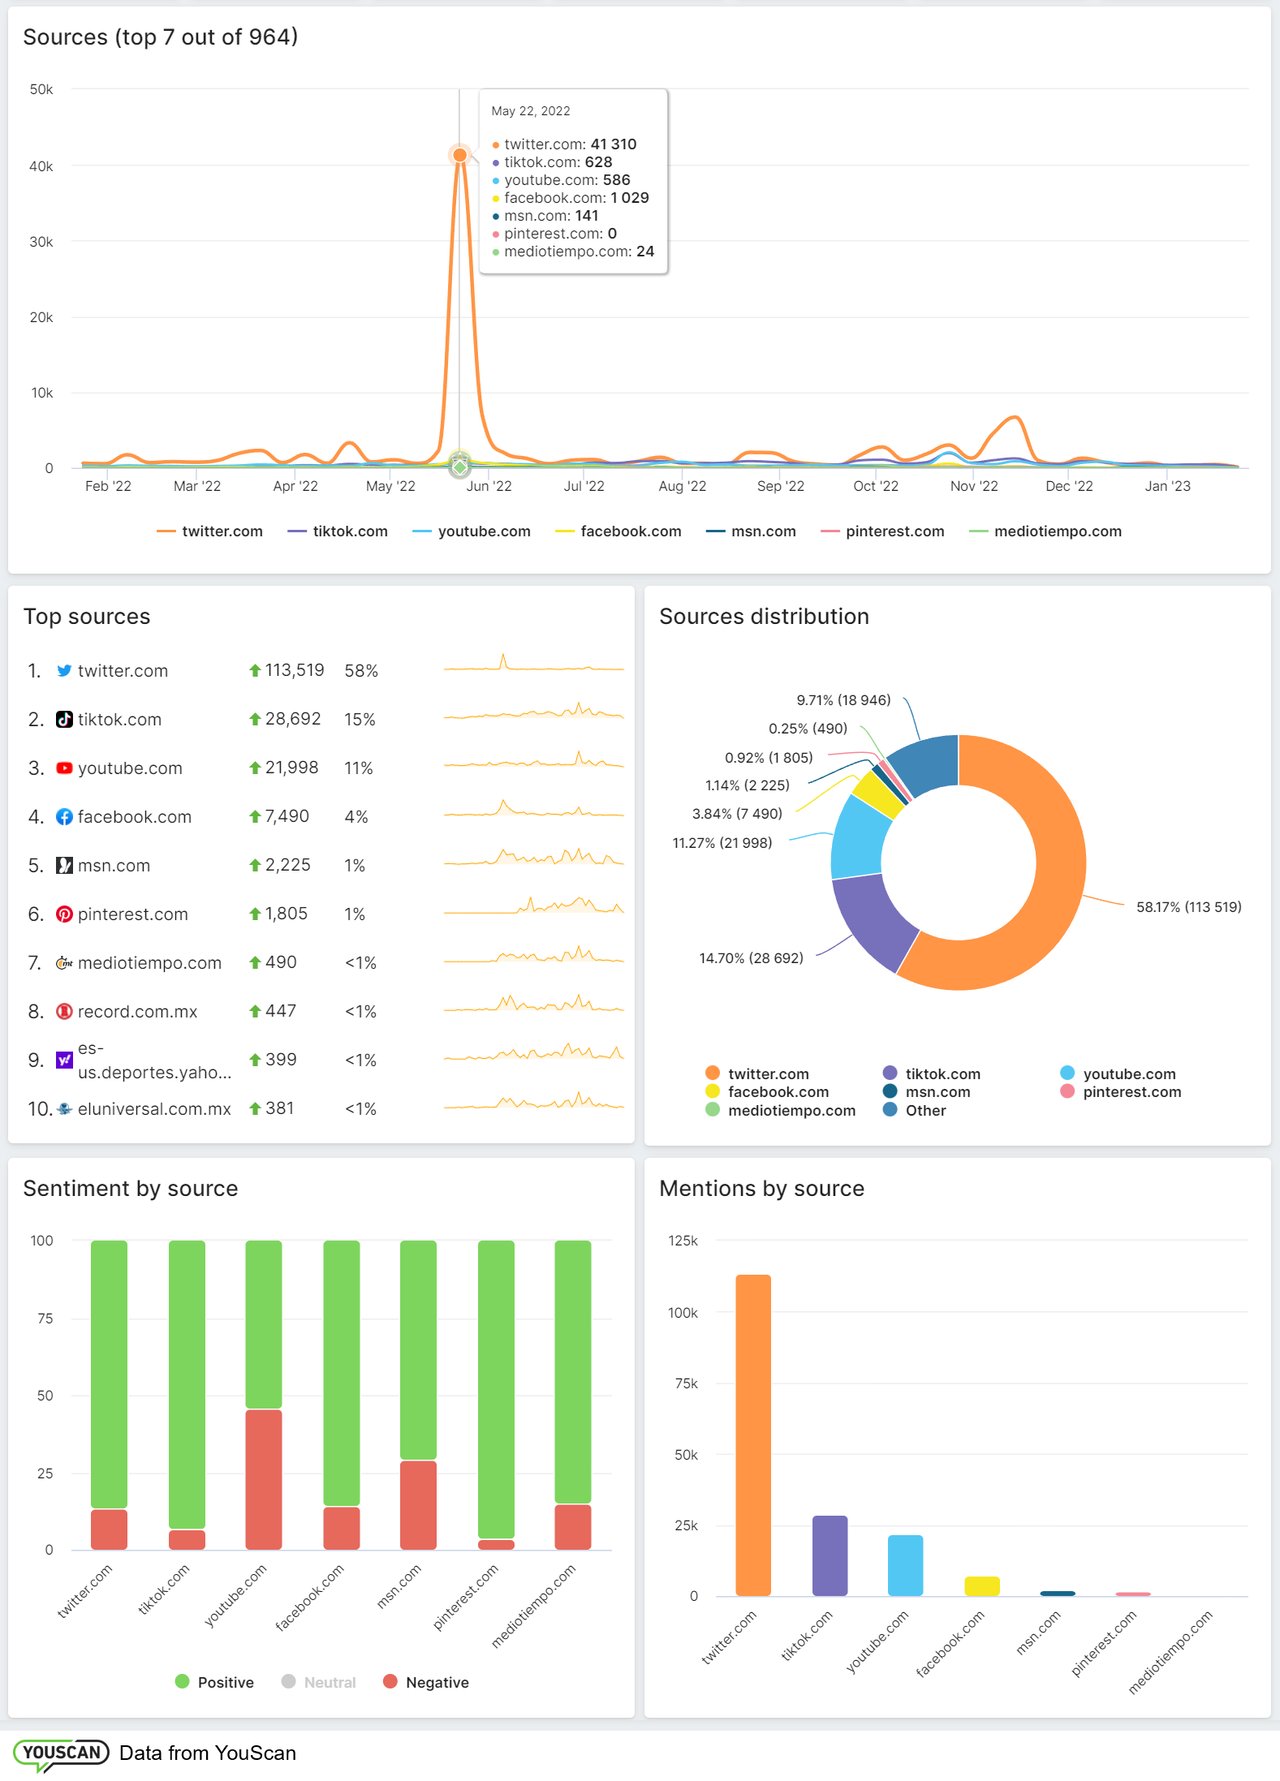Click the youtube.com red negative sentiment bar
Viewport: 1280px width, 1781px height.
[264, 1479]
